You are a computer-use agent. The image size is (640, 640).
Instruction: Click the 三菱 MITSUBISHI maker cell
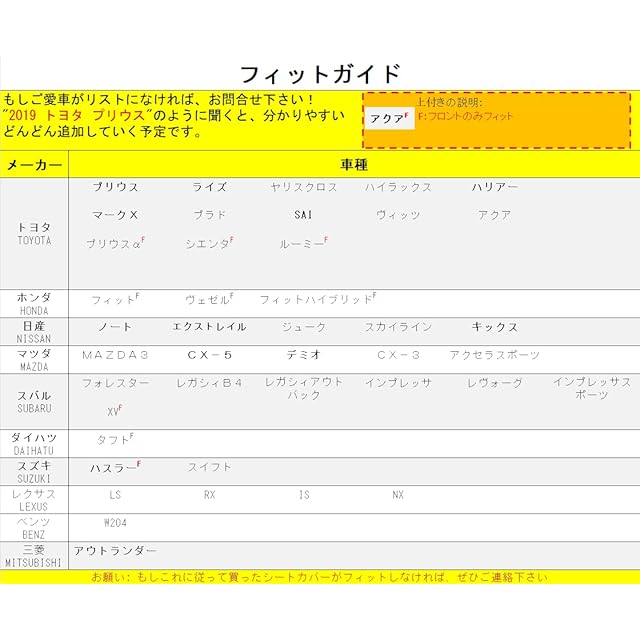34,556
